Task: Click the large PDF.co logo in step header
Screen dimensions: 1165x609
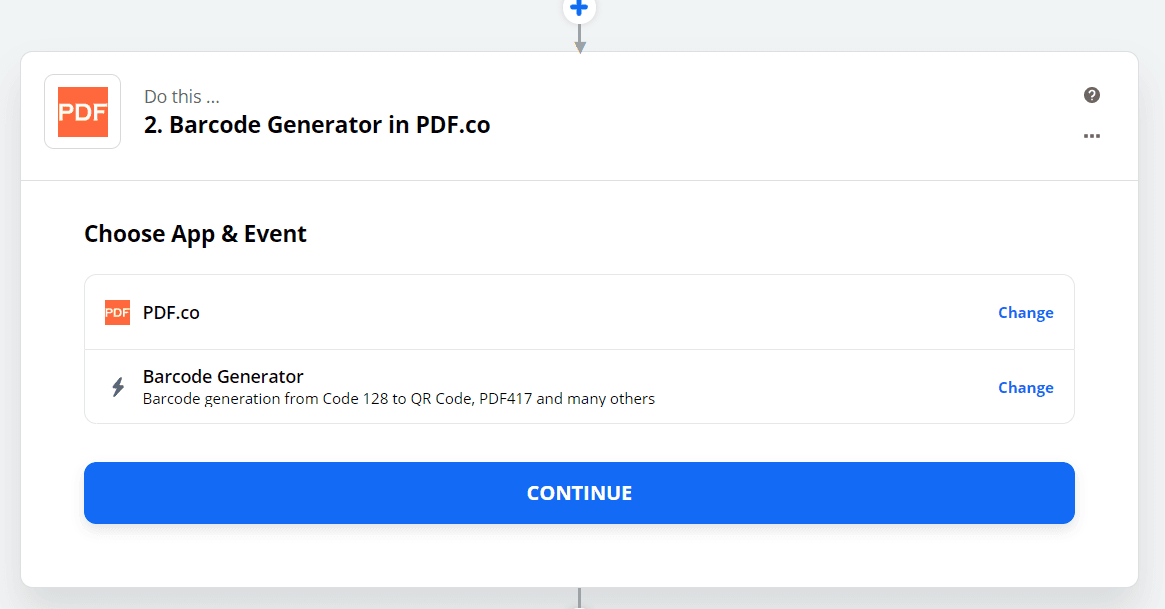Action: [x=82, y=112]
